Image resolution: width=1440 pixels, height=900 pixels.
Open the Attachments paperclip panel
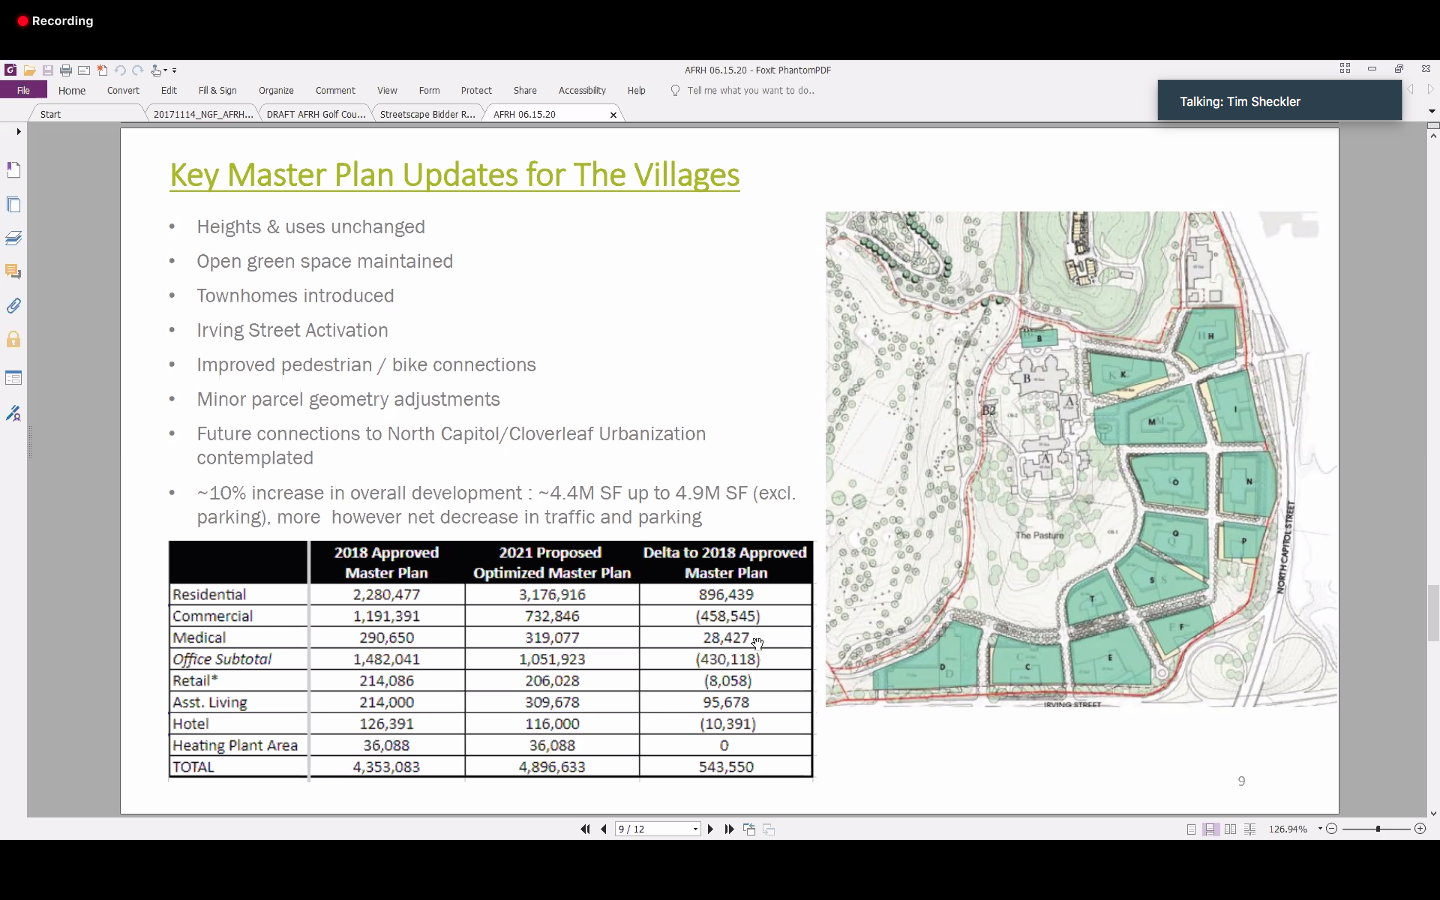[14, 306]
